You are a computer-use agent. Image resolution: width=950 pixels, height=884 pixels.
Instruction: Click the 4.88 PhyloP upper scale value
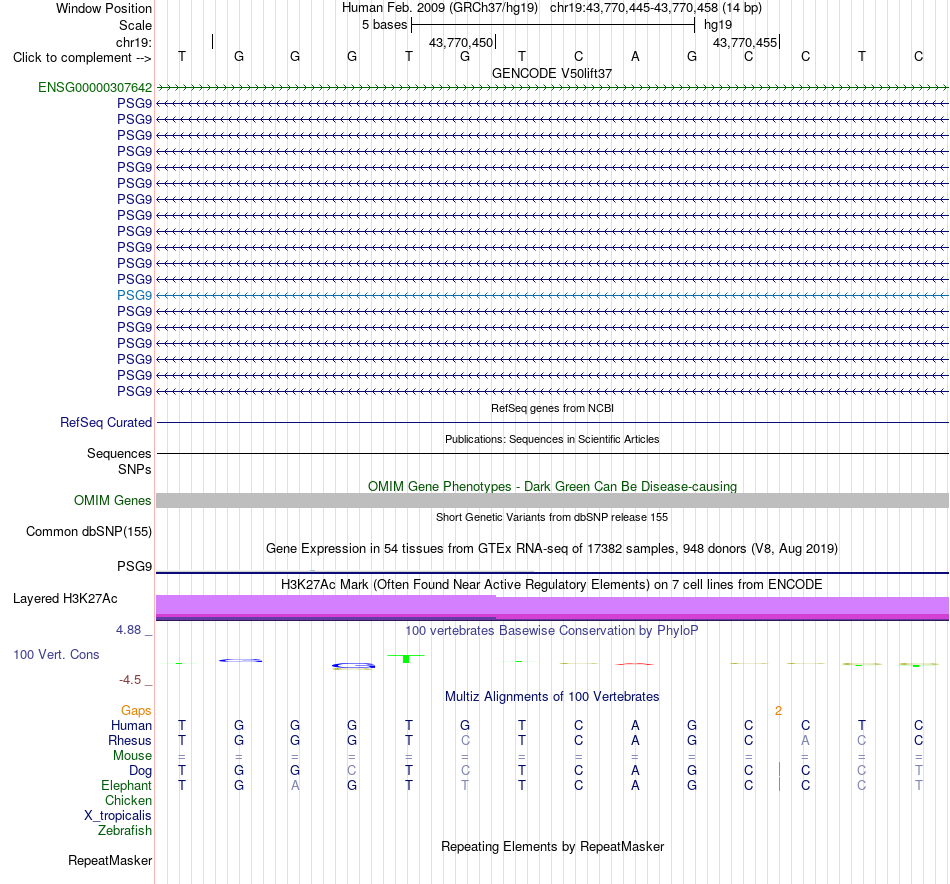[128, 630]
